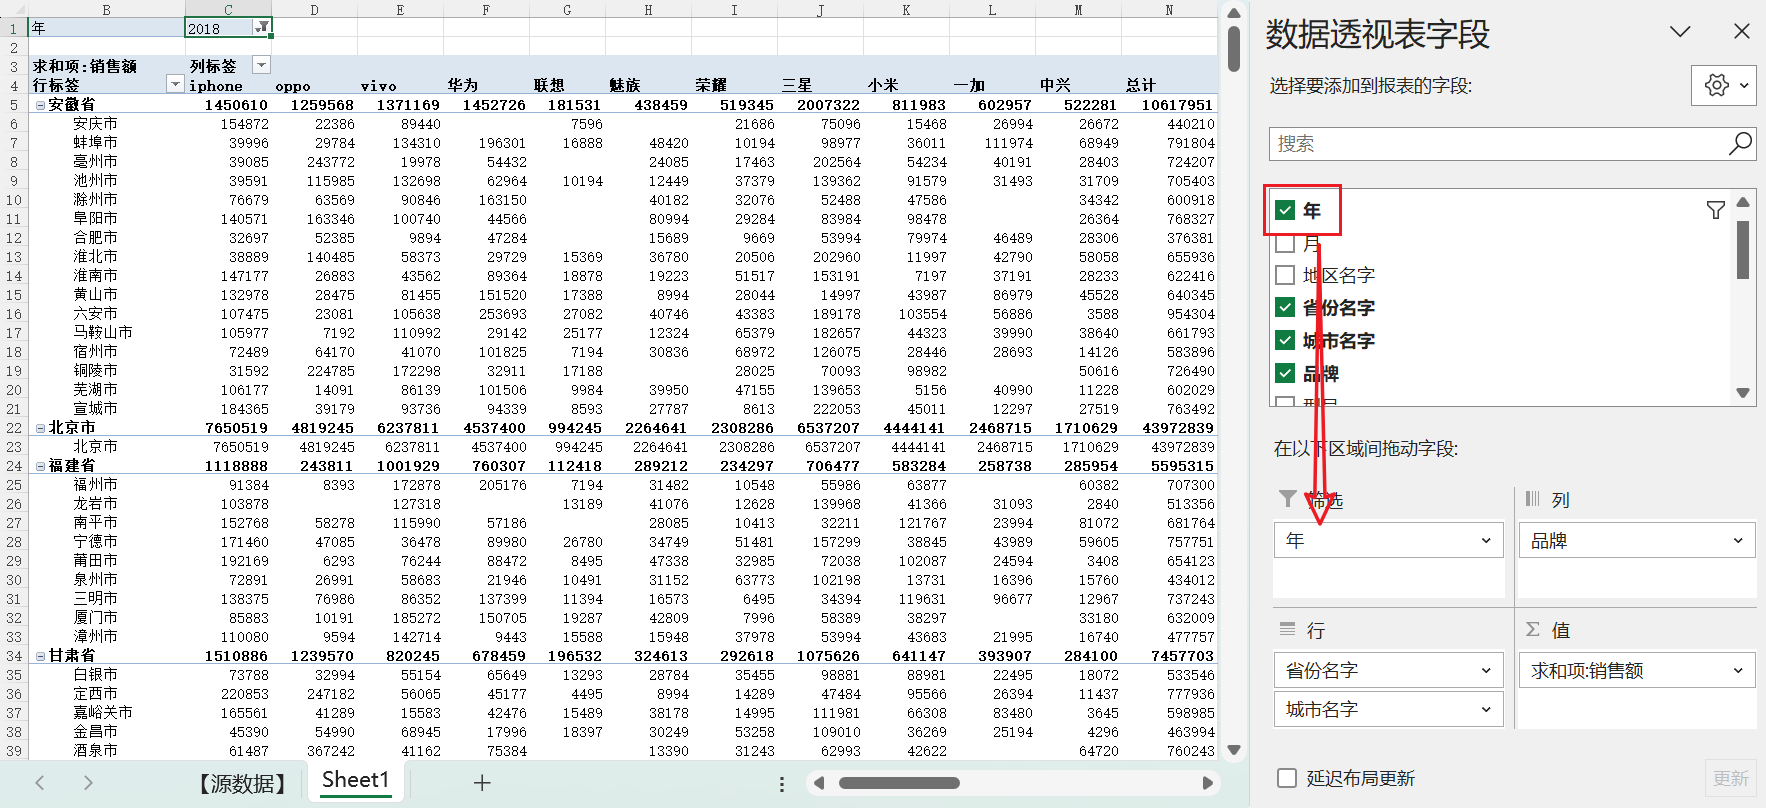1766x808 pixels.
Task: Select the 合肥市 row cell
Action: 107,238
